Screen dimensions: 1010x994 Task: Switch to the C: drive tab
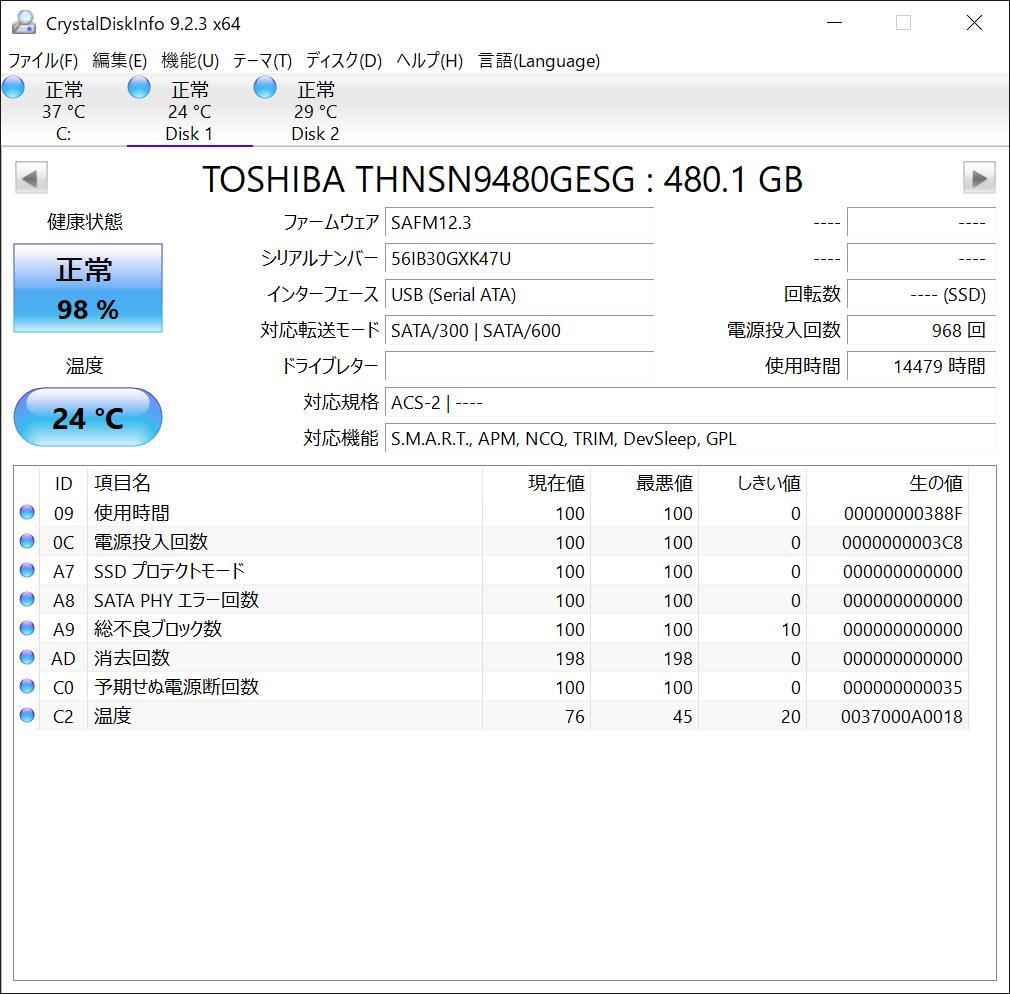click(x=63, y=110)
